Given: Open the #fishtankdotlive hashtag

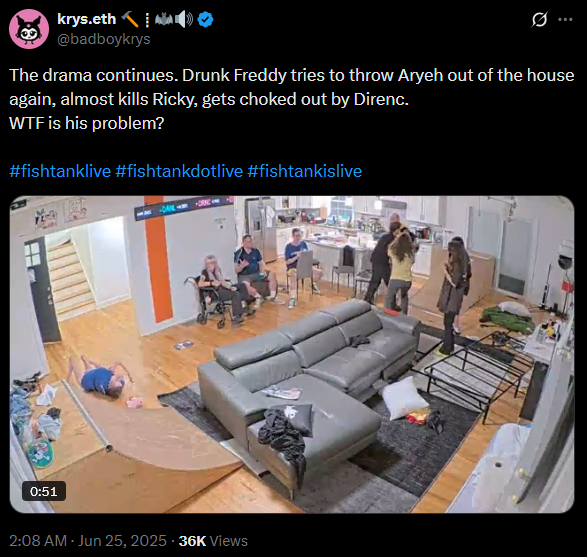Looking at the screenshot, I should (x=179, y=171).
